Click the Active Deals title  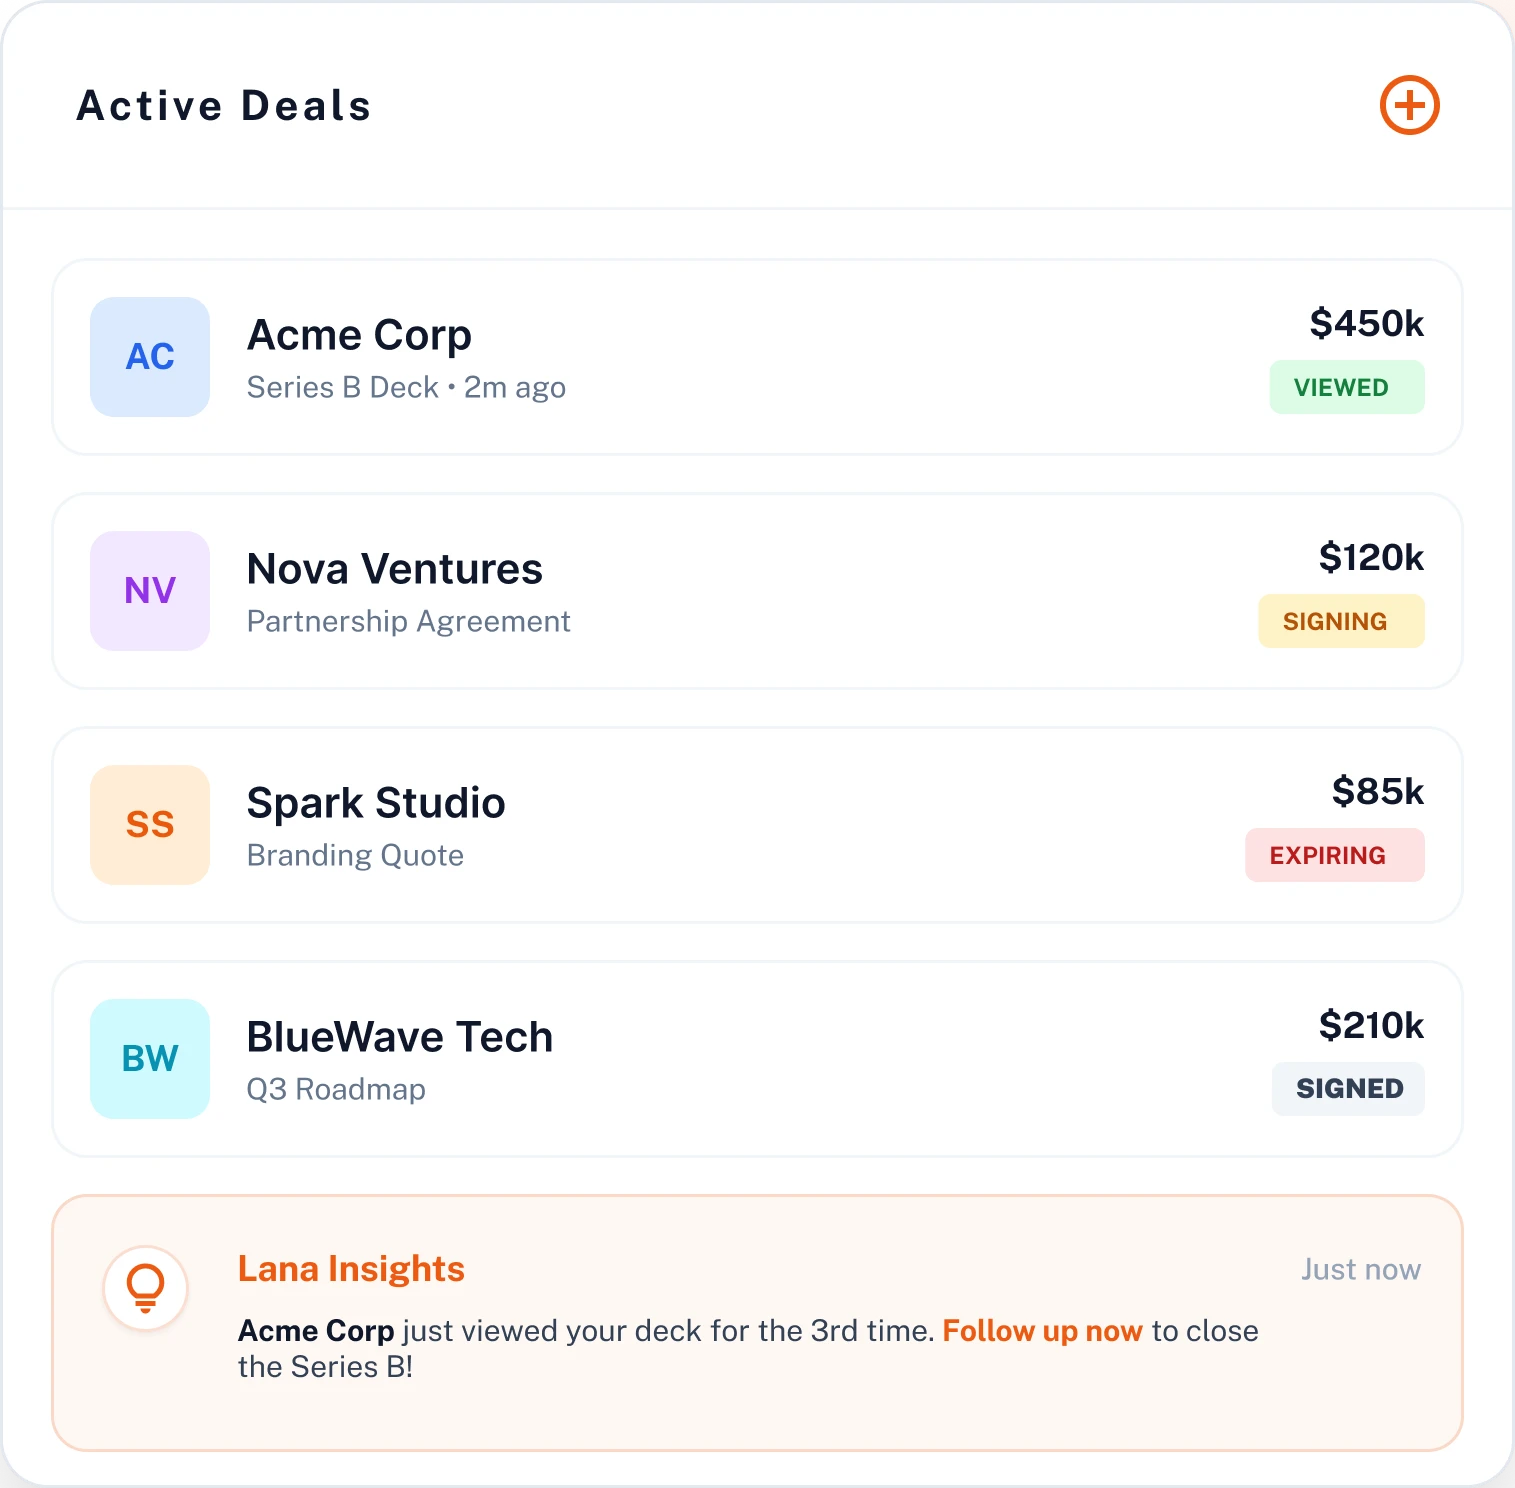(x=224, y=106)
